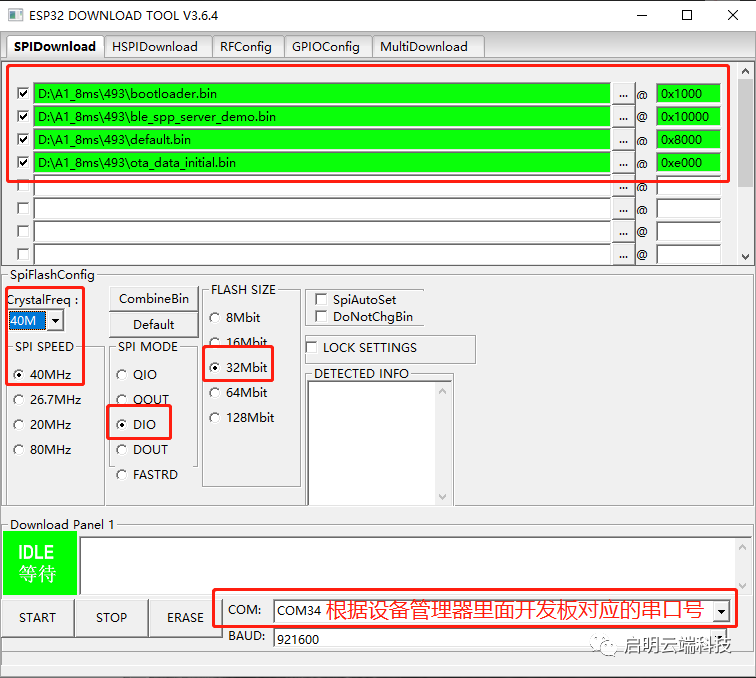Minimize the ESP32 Download Tool window
Image resolution: width=756 pixels, height=678 pixels.
642,15
